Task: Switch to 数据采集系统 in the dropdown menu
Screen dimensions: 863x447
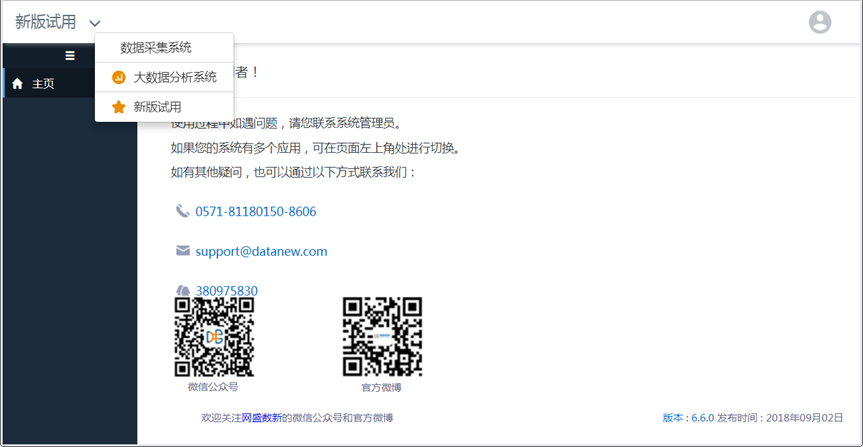Action: (156, 47)
